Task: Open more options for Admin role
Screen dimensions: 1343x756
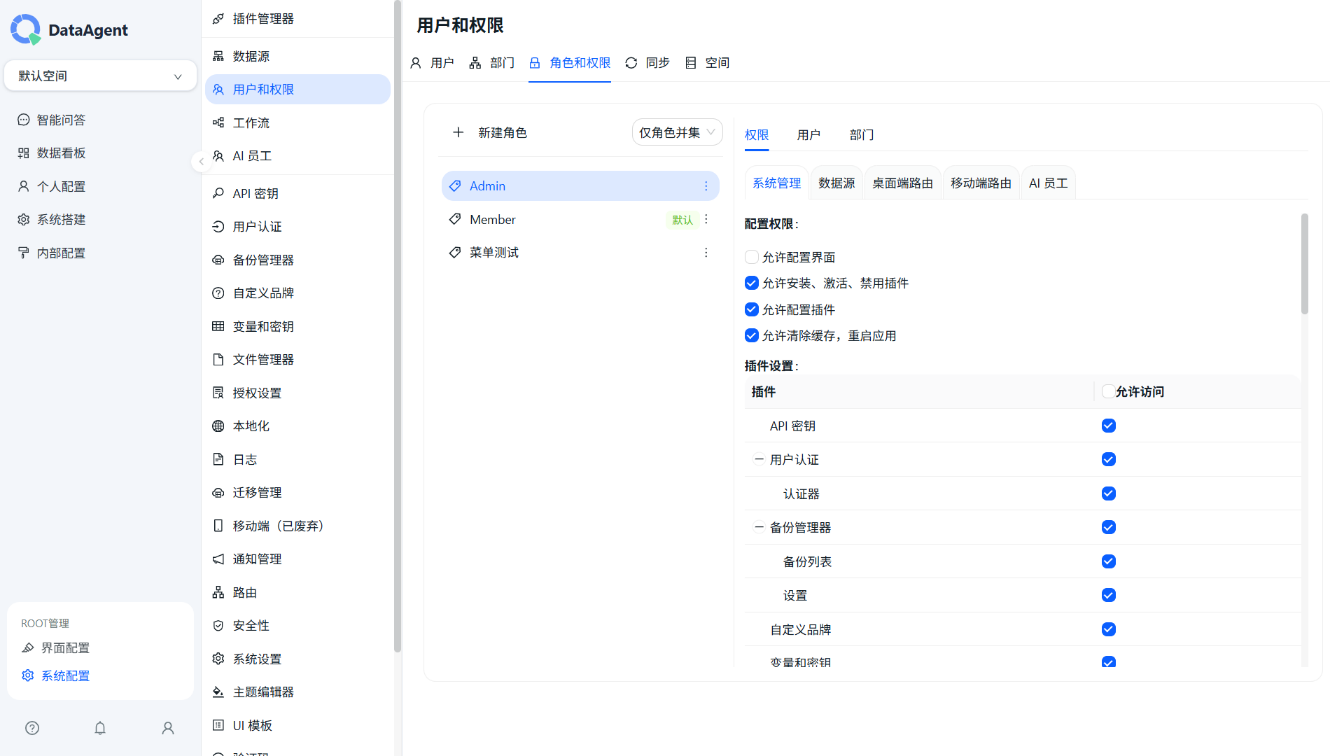Action: (x=706, y=186)
